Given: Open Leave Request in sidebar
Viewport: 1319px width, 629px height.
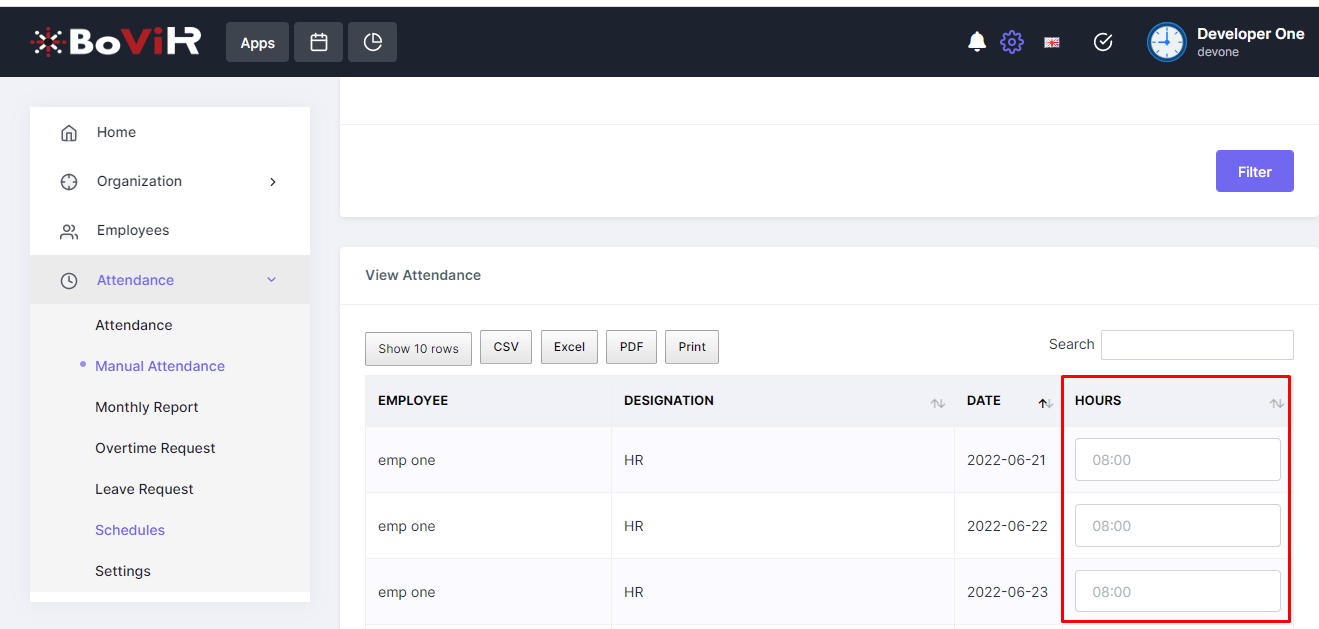Looking at the screenshot, I should 144,489.
